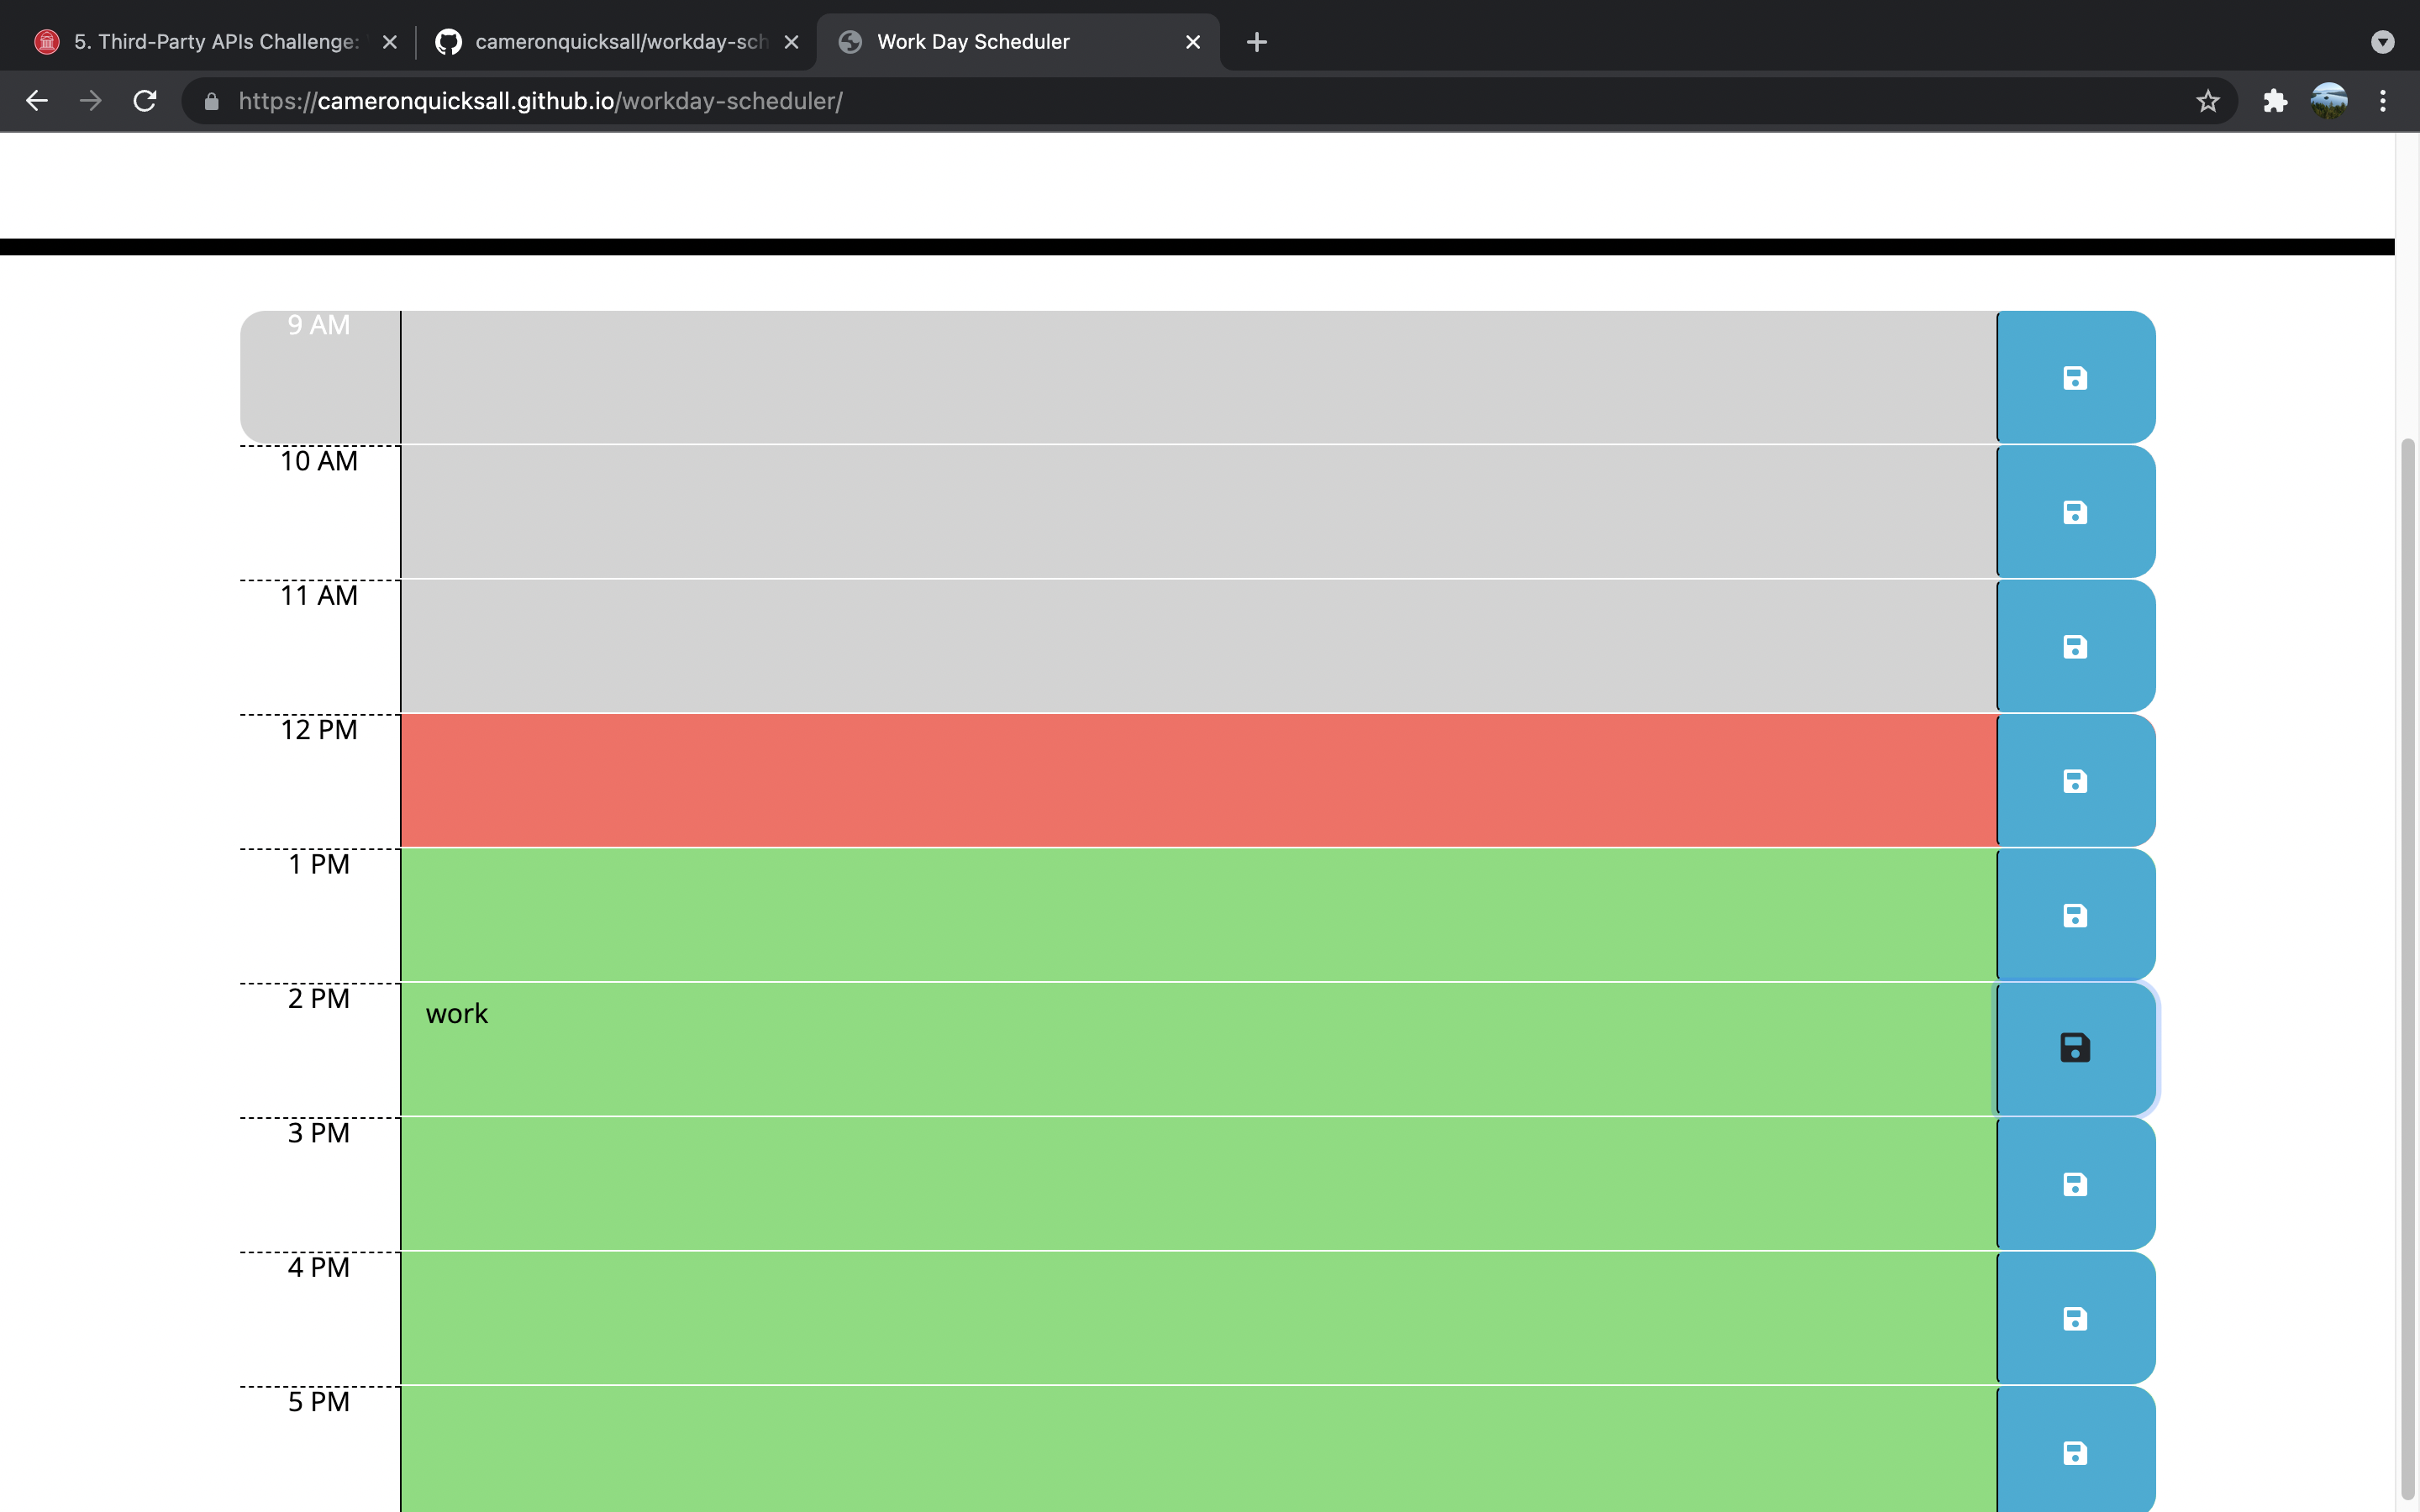The height and width of the screenshot is (1512, 2420).
Task: Click into the 9 AM text area
Action: click(1199, 377)
